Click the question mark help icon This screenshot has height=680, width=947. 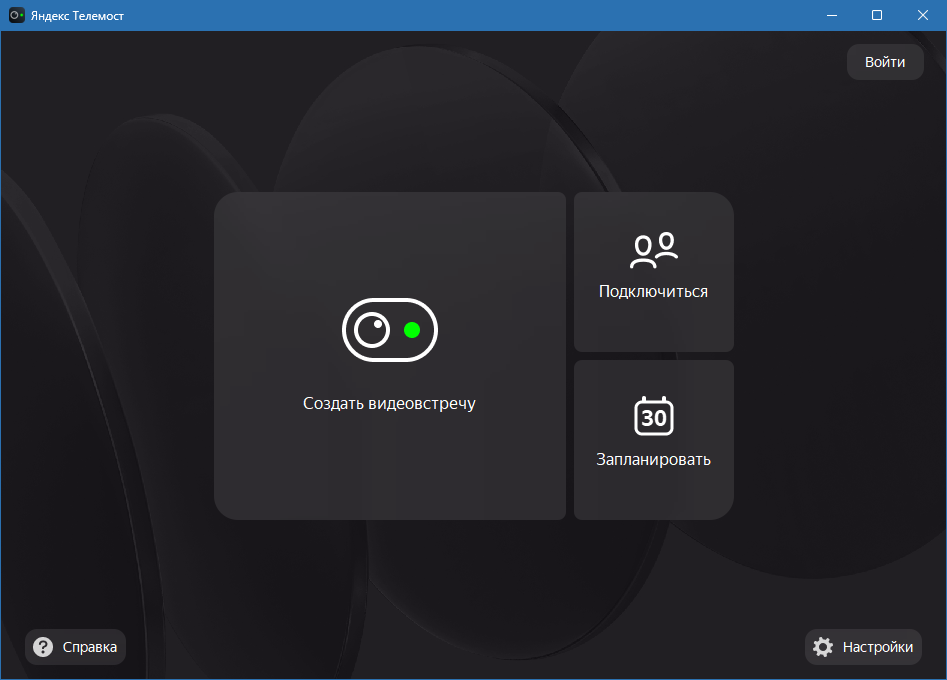(x=43, y=647)
